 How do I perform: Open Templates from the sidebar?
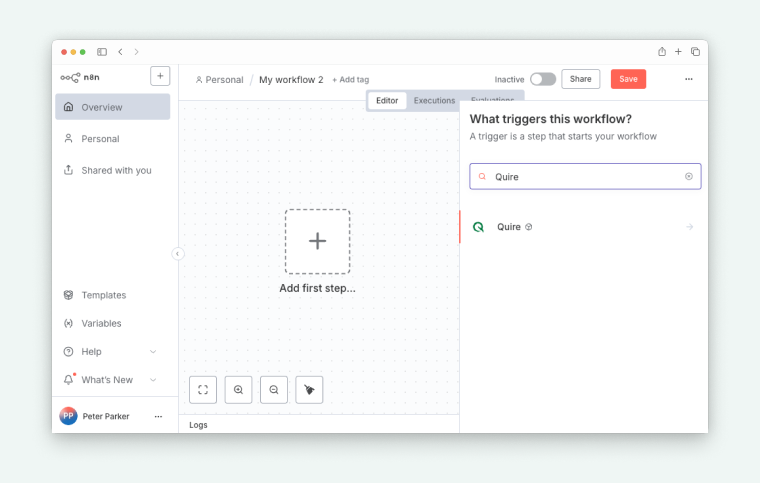(104, 295)
